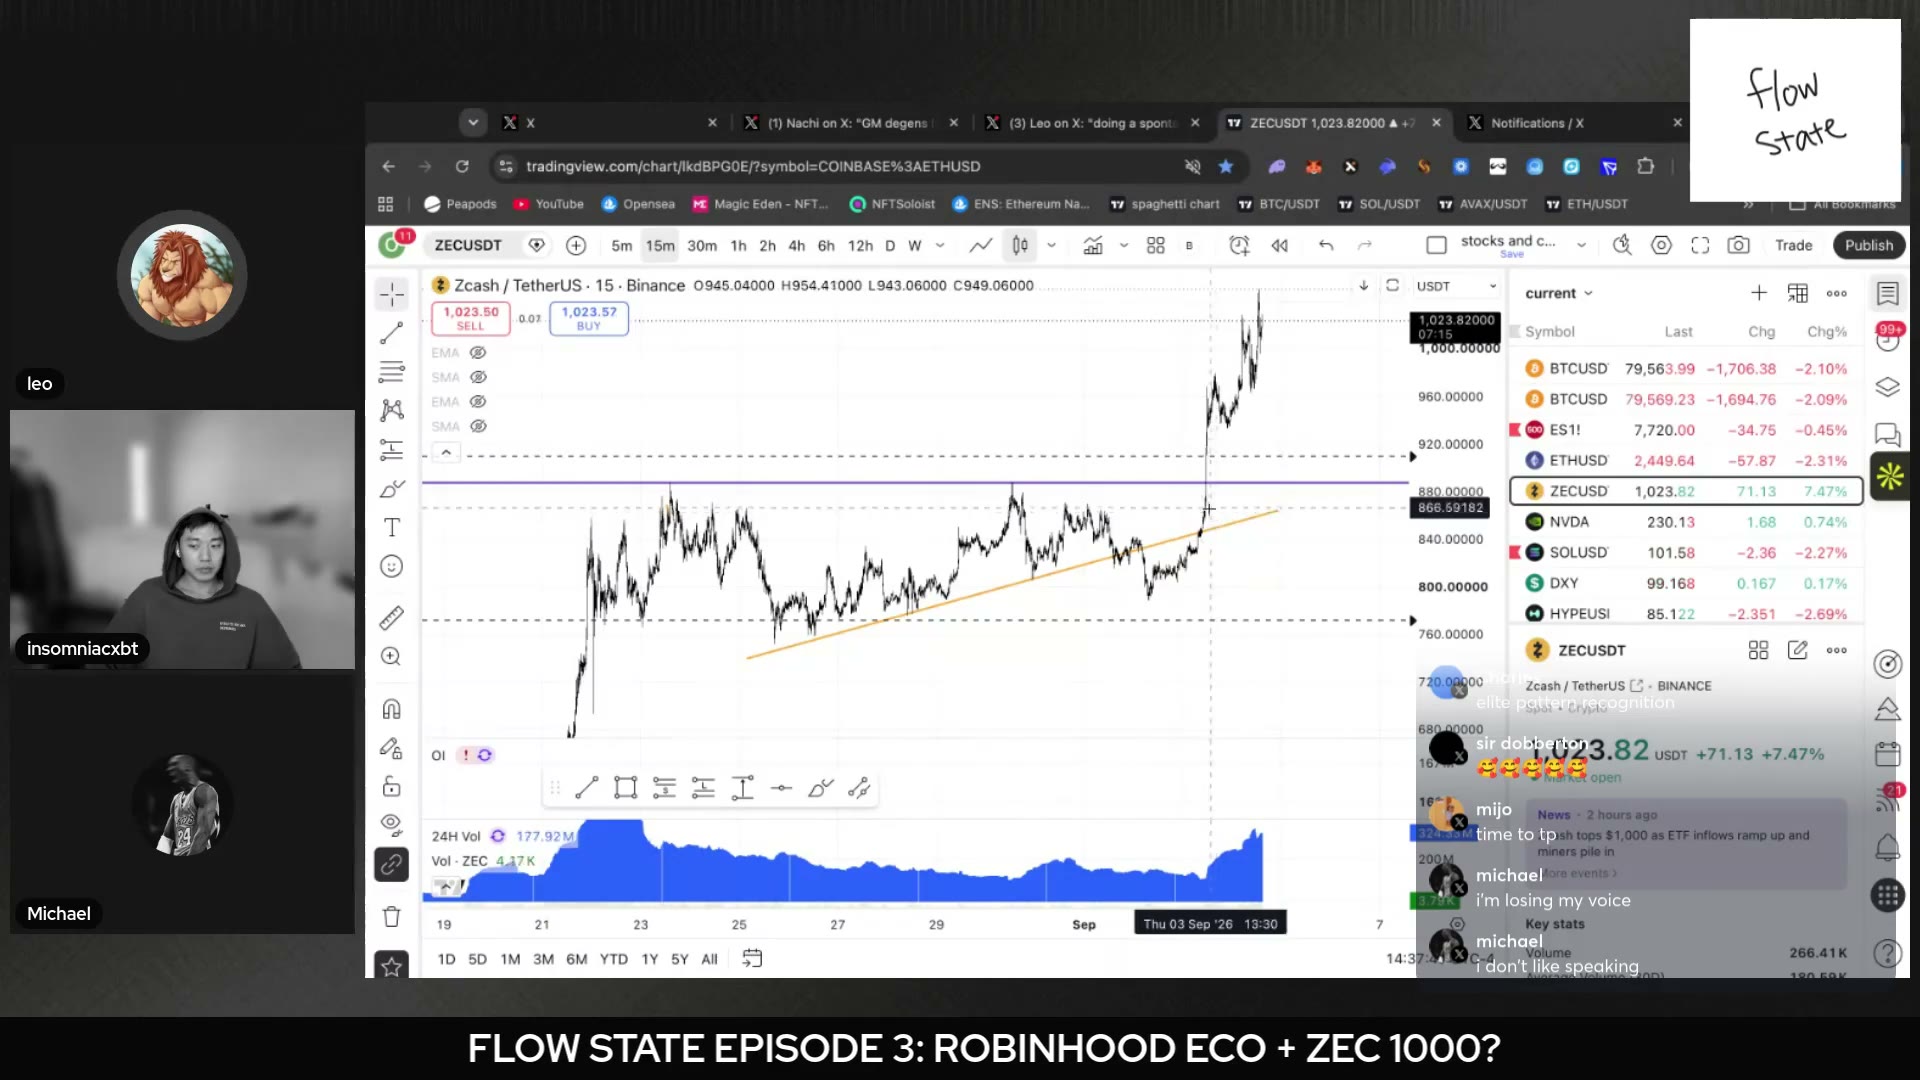Take a chart snapshot with camera

click(1739, 245)
